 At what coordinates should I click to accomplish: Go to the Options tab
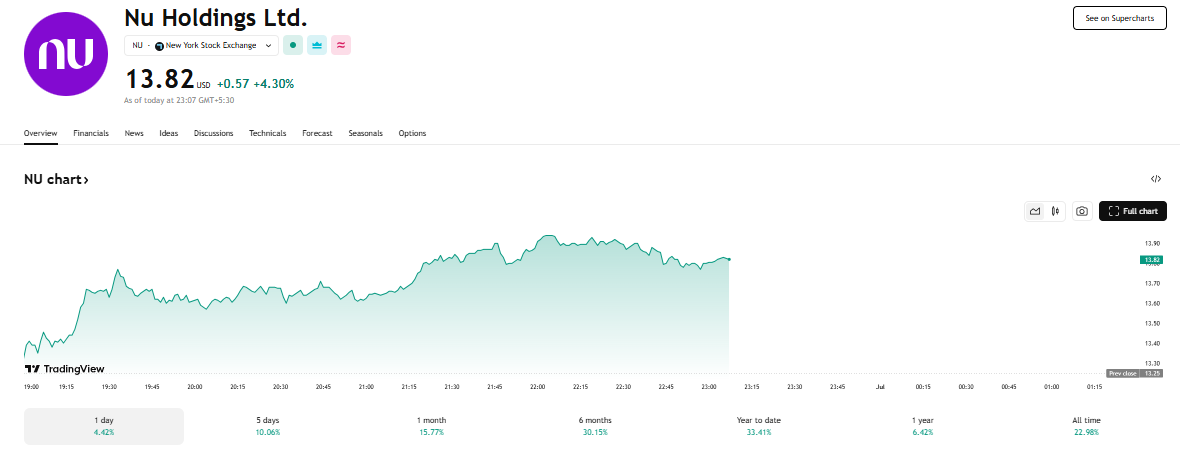coord(412,133)
